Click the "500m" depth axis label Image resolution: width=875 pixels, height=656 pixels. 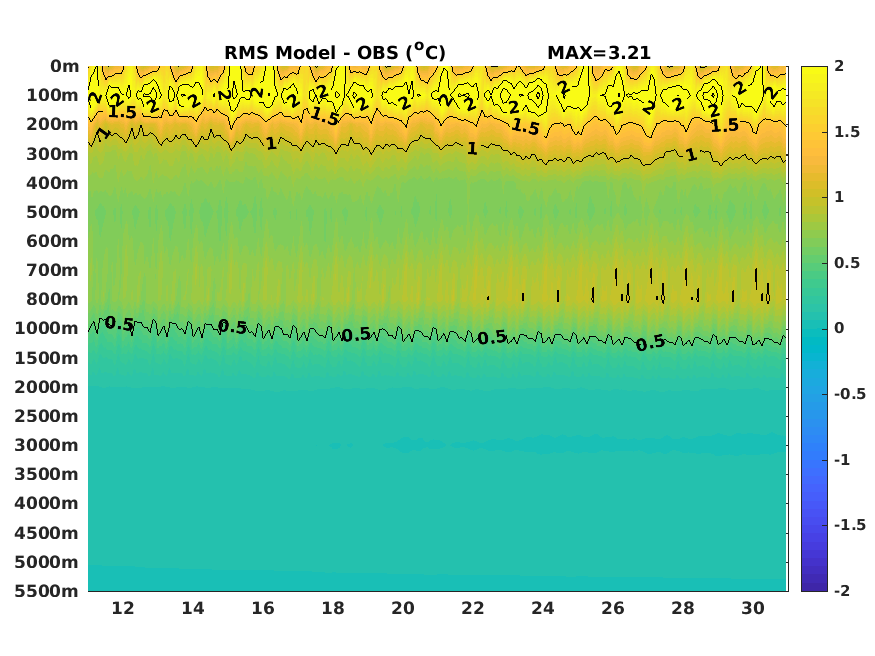click(x=52, y=212)
